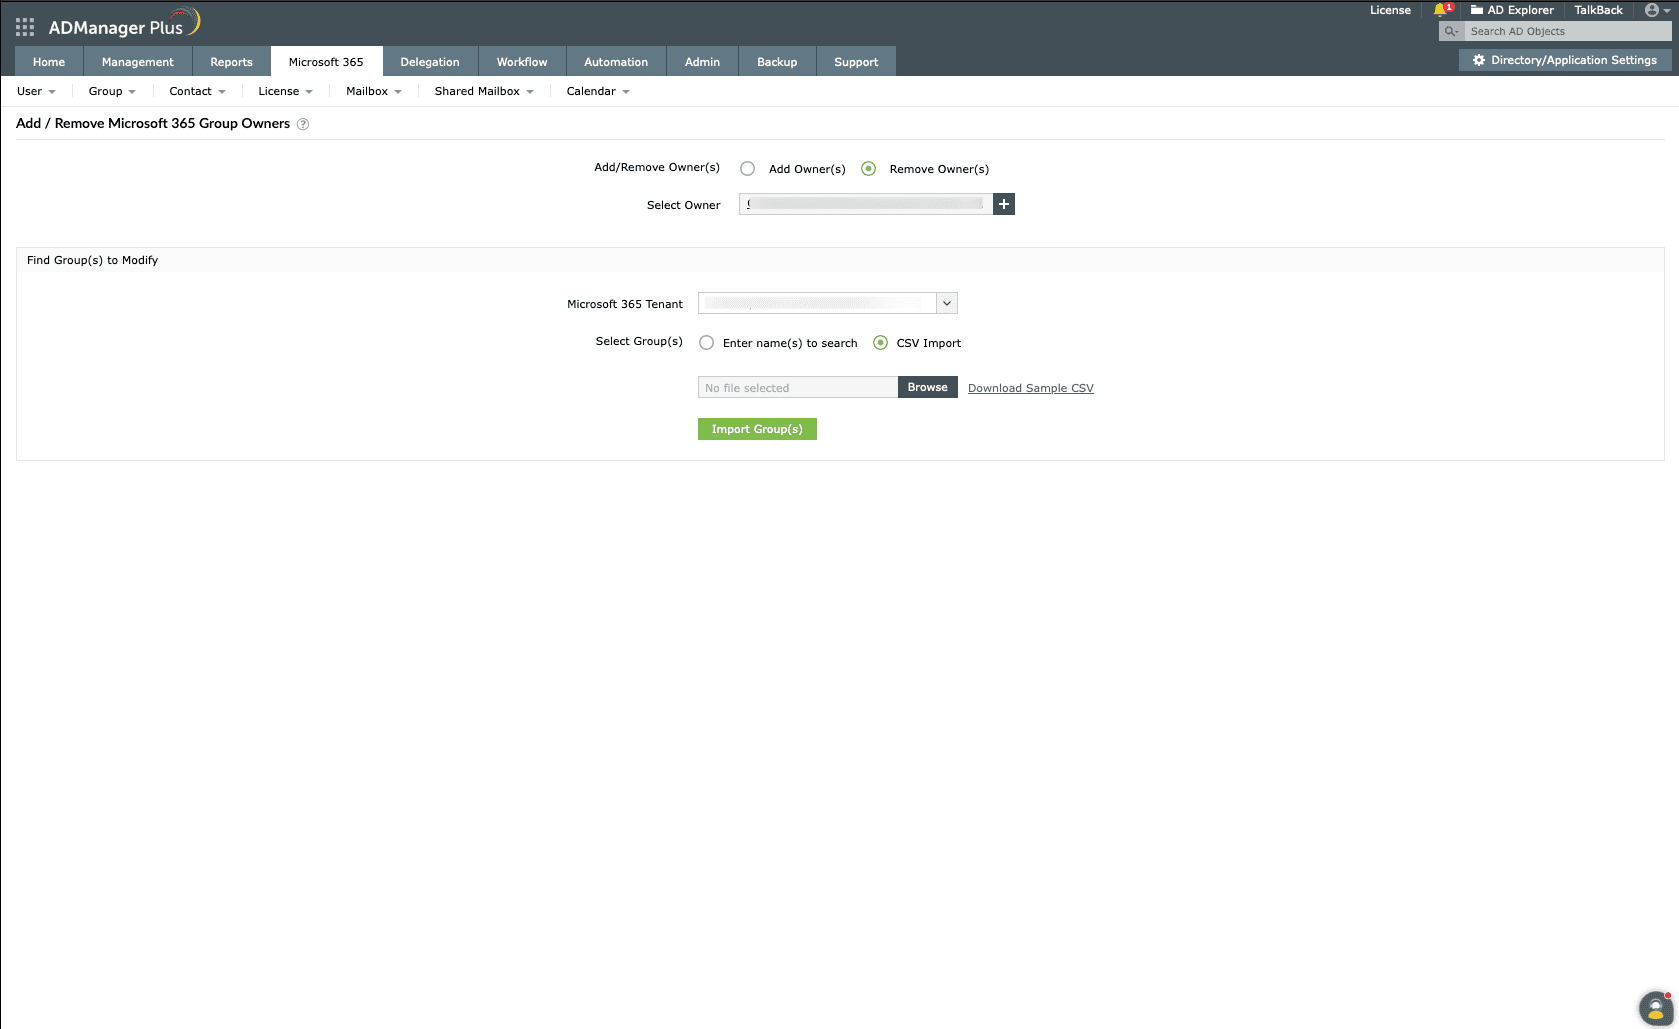Expand the Group dropdown menu
Image resolution: width=1679 pixels, height=1029 pixels.
[x=112, y=91]
